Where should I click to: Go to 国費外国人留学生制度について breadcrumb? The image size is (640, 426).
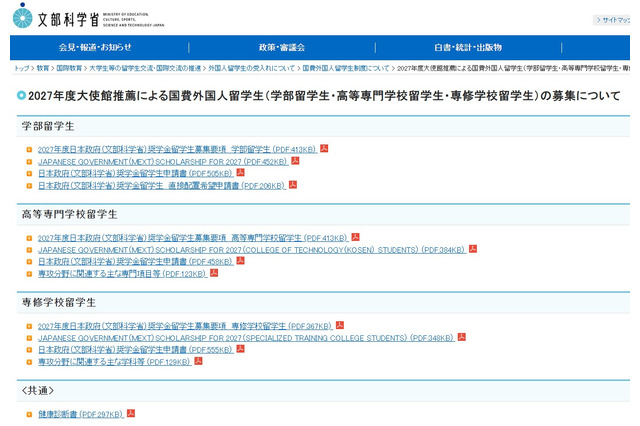(x=346, y=68)
